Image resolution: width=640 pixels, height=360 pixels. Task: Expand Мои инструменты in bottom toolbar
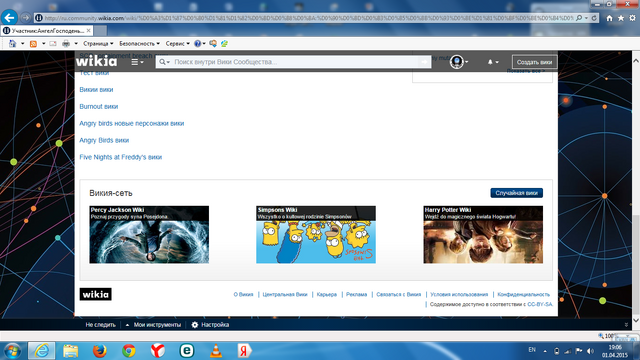[153, 325]
